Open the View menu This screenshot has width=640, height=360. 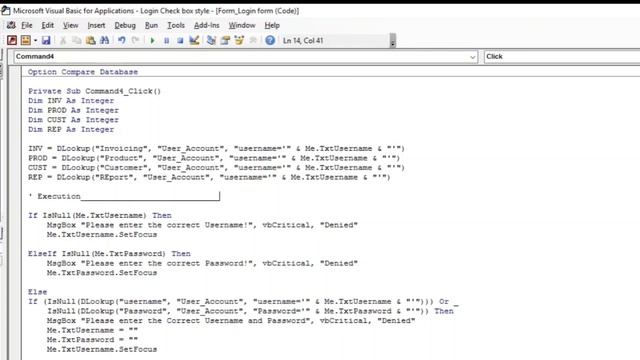tap(70, 25)
